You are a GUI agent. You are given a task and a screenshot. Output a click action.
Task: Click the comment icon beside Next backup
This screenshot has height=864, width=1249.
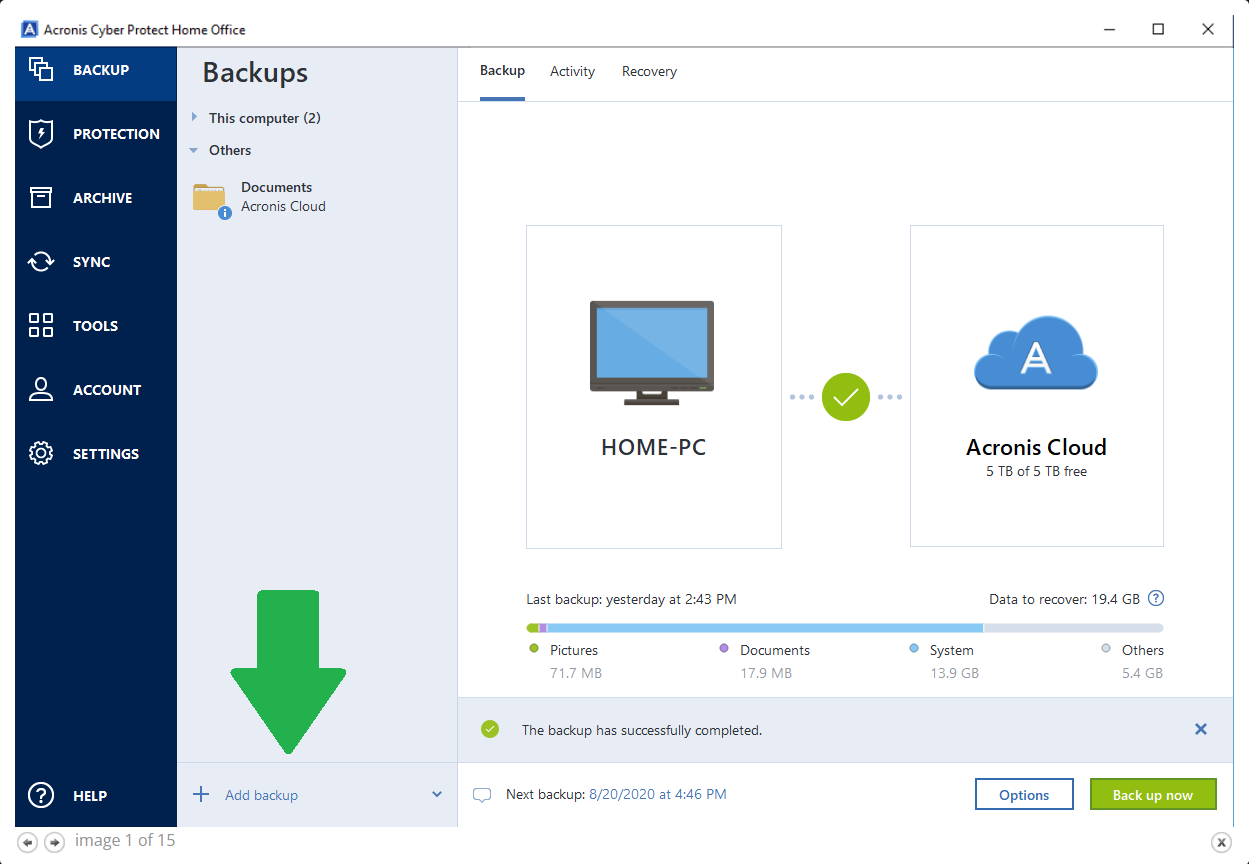tap(482, 796)
